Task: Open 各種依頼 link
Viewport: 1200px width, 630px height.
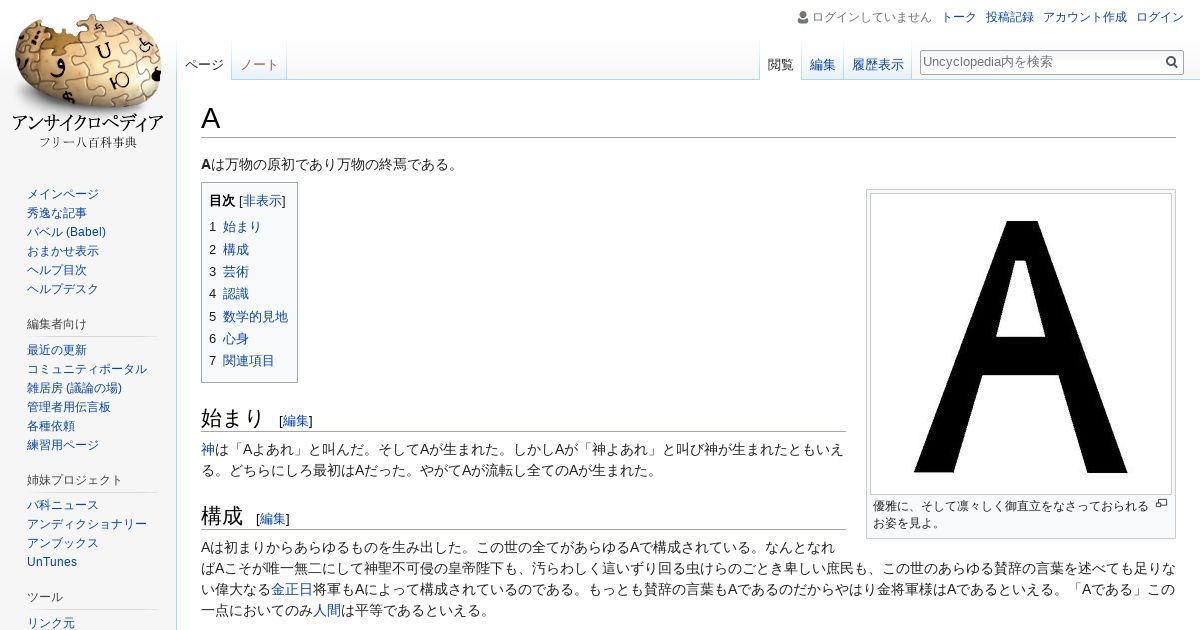Action: tap(51, 426)
